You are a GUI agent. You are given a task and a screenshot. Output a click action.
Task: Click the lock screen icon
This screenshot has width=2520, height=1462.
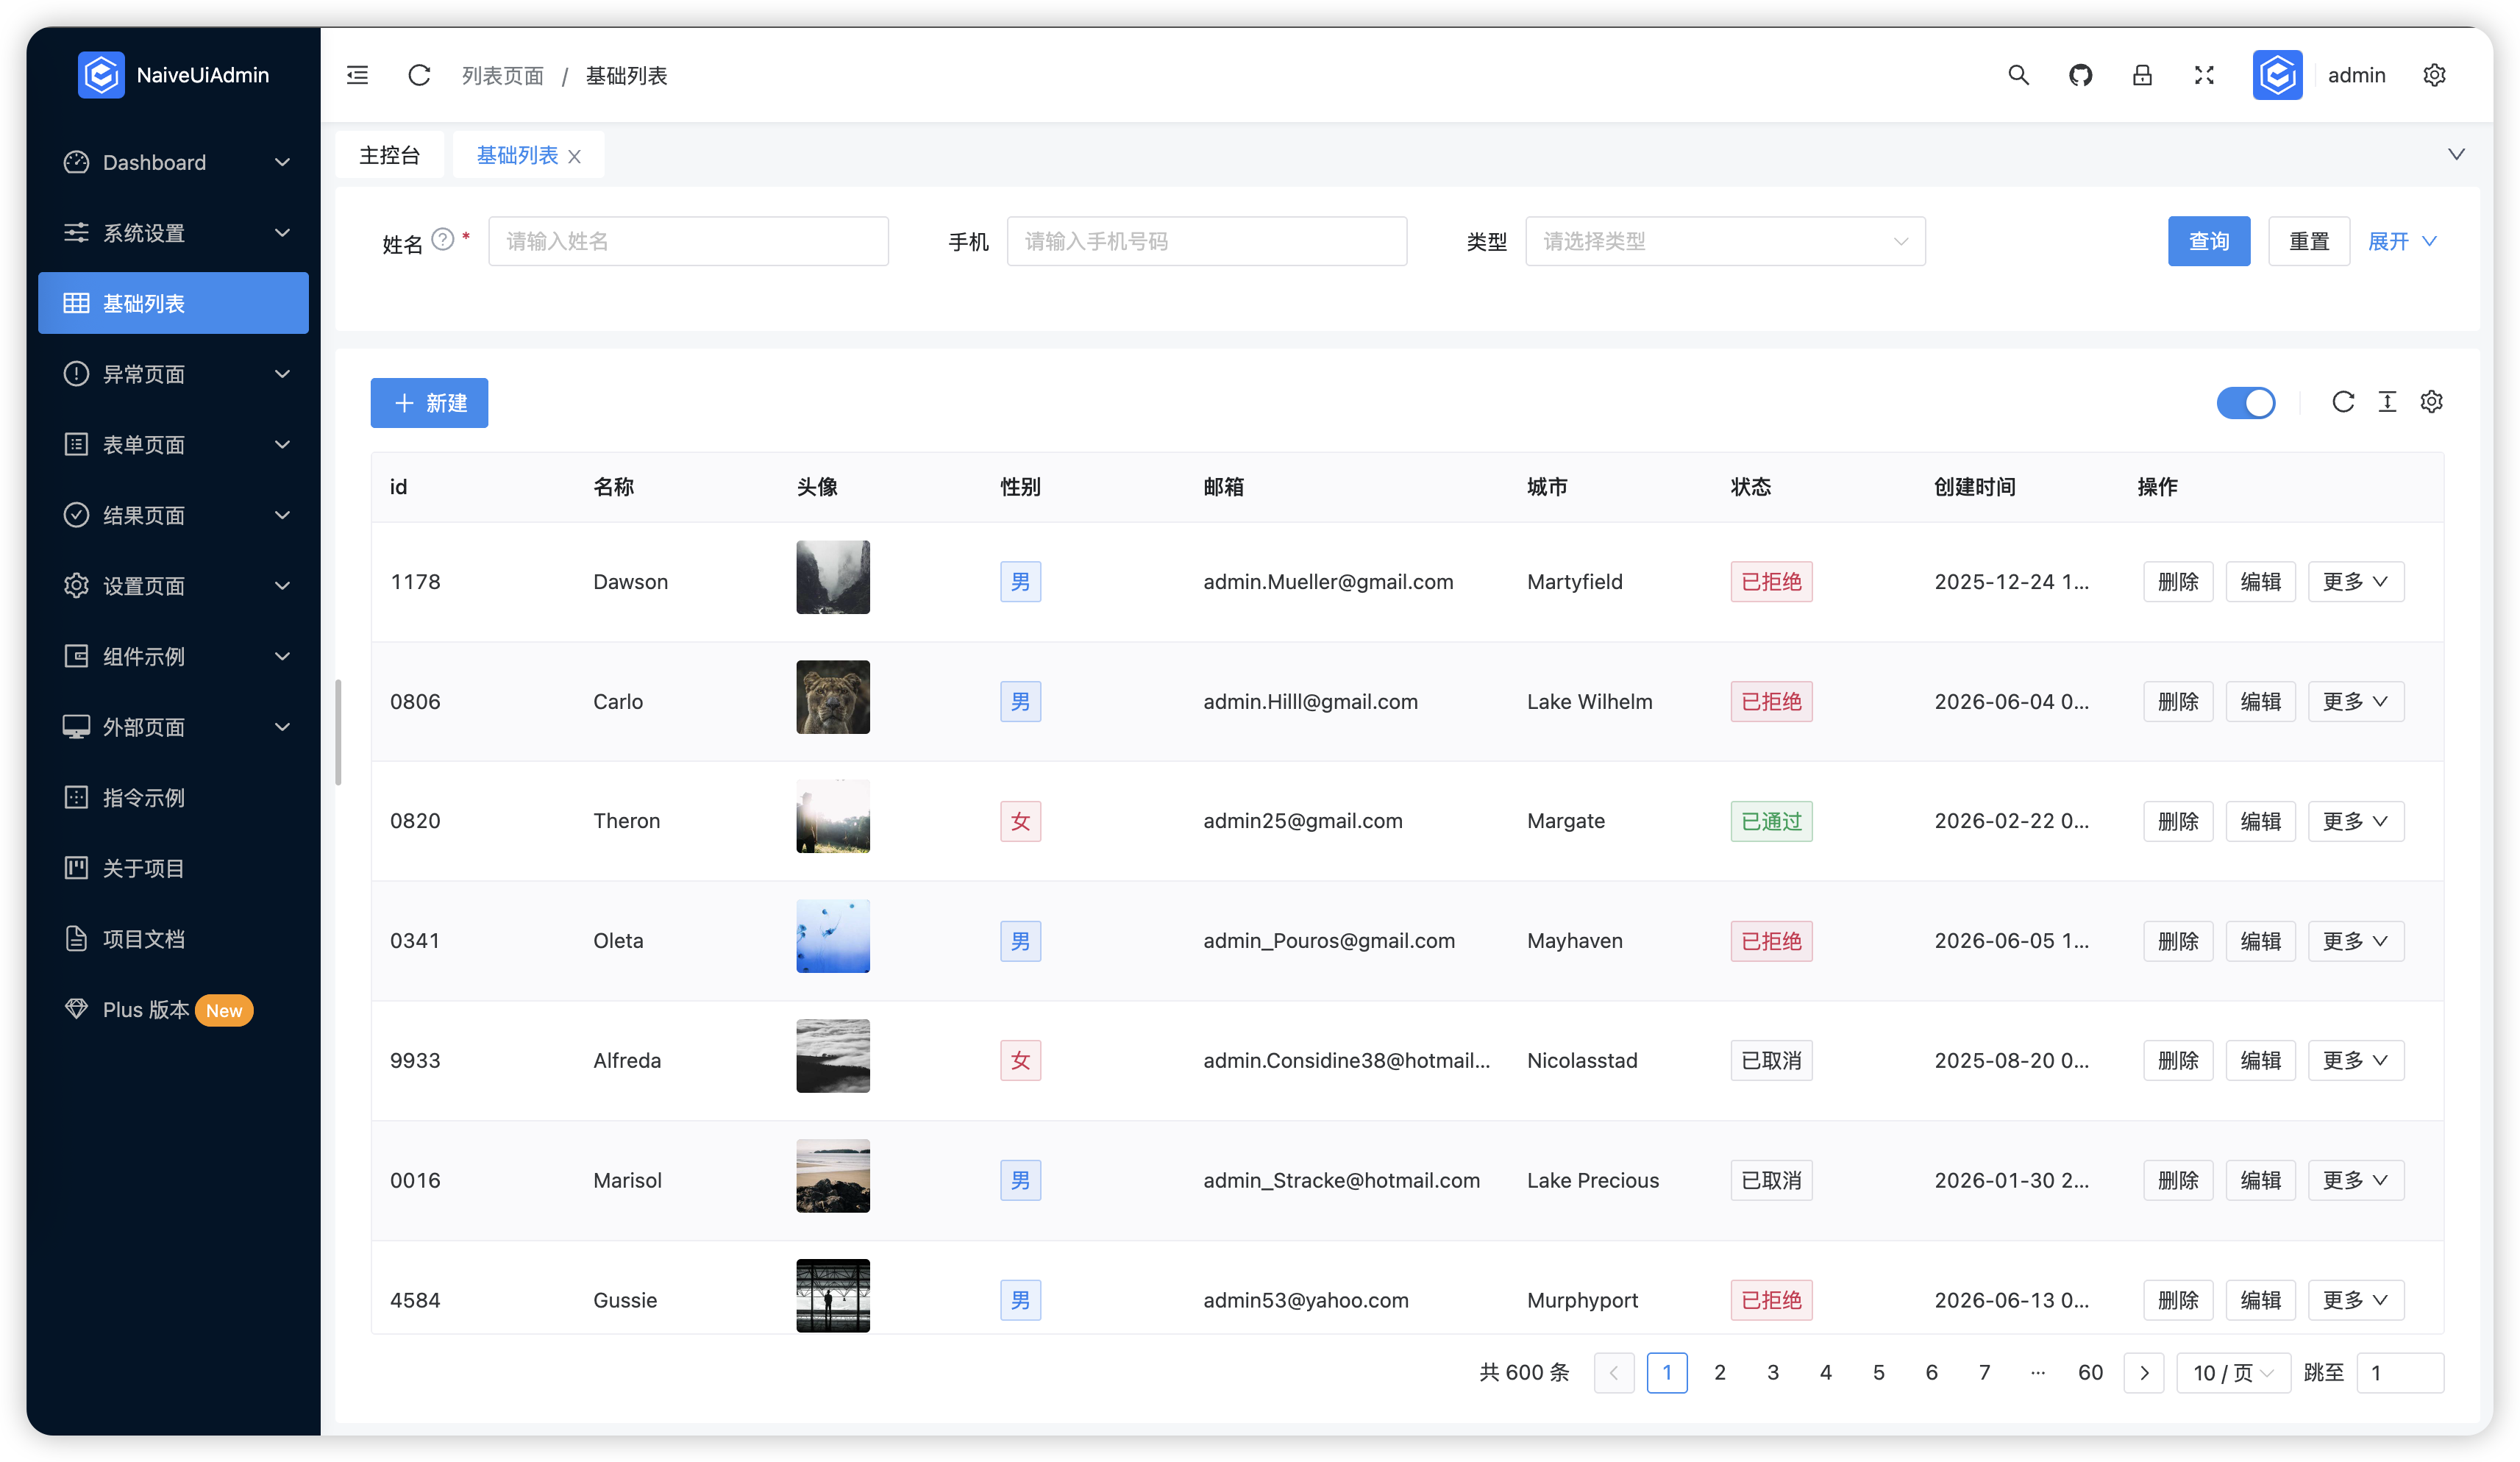[2142, 75]
